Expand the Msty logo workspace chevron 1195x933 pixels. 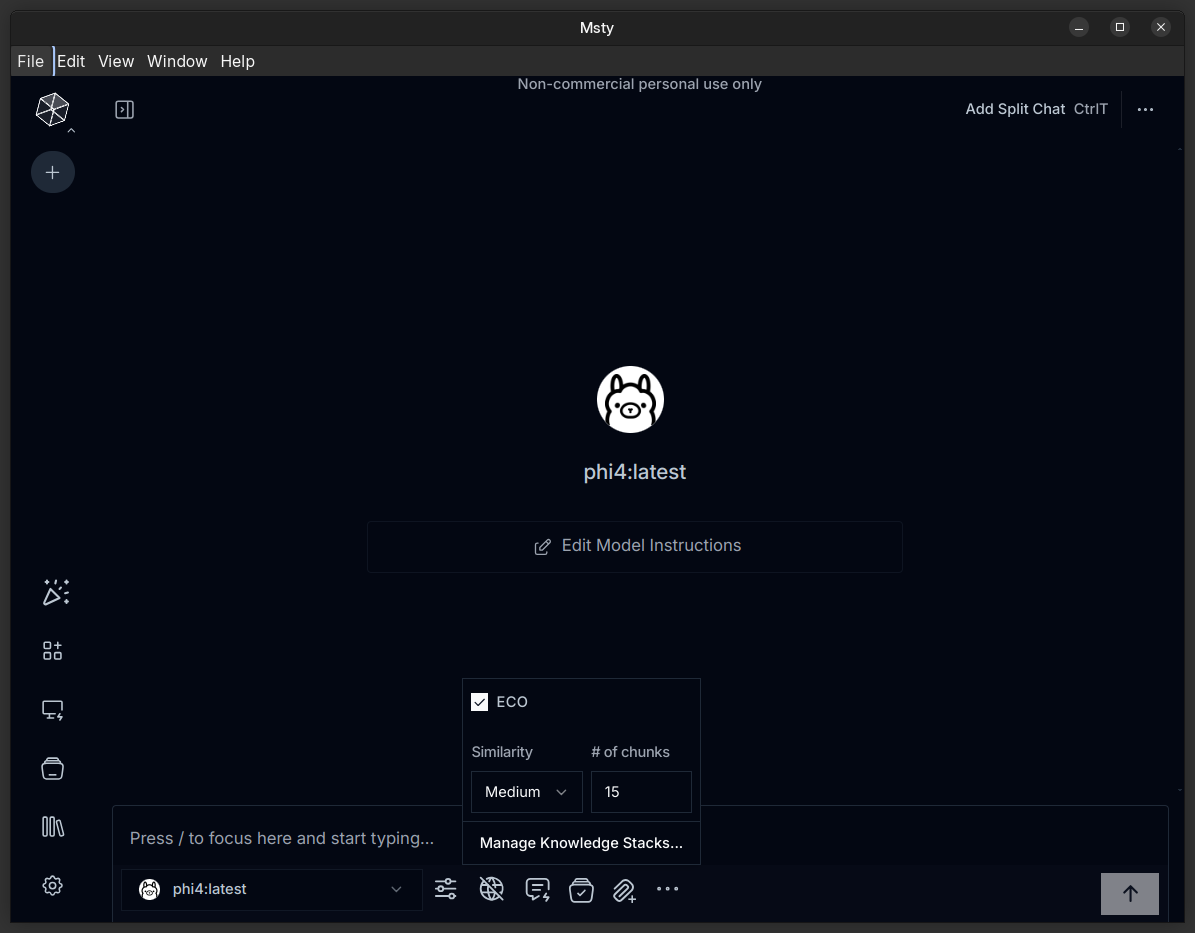tap(71, 130)
